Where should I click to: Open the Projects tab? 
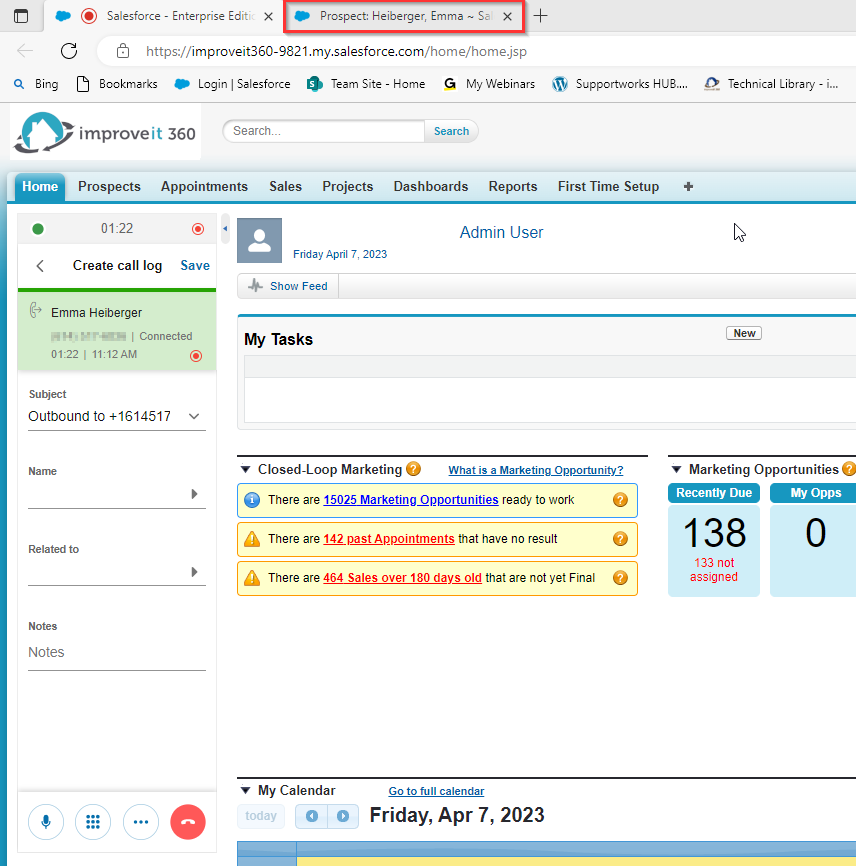coord(348,187)
